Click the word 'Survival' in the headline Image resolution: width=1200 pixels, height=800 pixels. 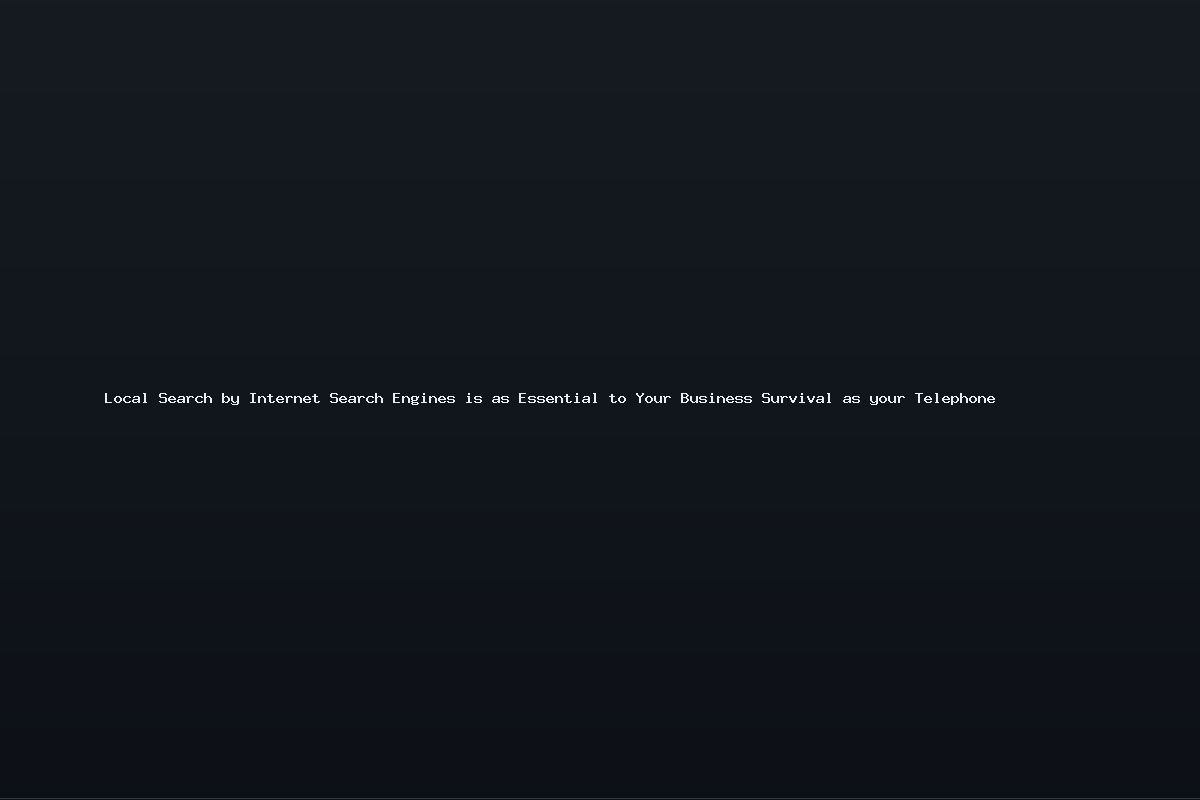(797, 398)
